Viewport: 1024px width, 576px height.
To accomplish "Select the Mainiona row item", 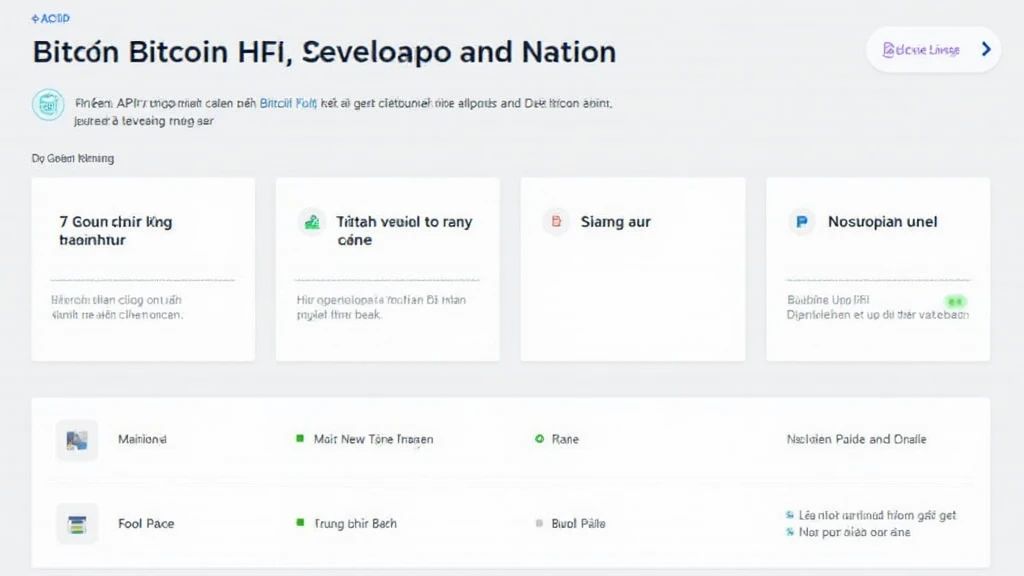I will click(x=142, y=439).
